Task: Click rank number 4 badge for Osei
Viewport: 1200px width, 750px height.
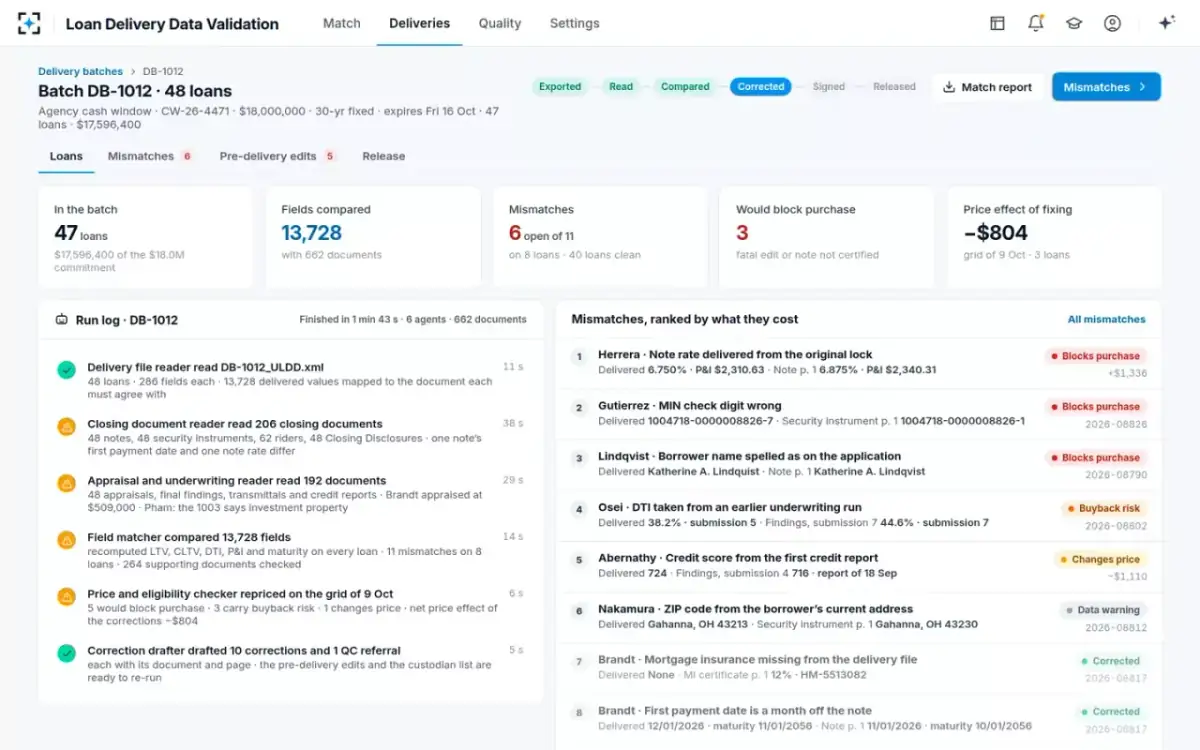Action: pyautogui.click(x=579, y=509)
